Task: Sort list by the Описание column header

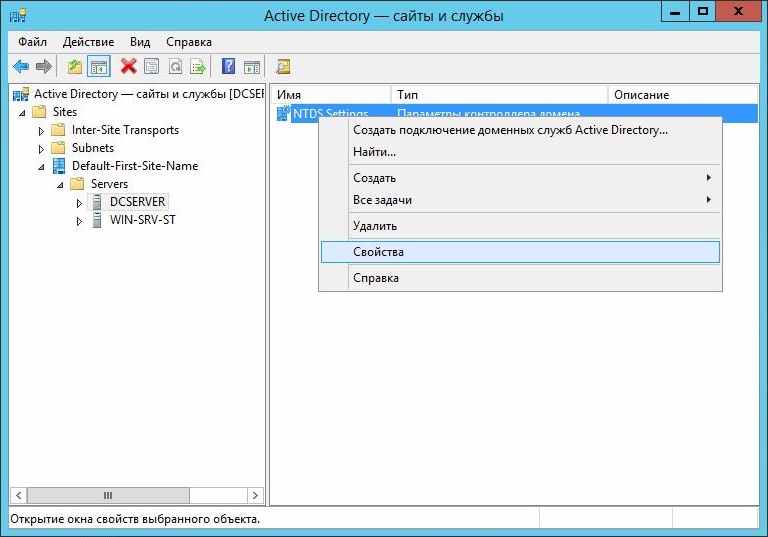Action: [641, 95]
